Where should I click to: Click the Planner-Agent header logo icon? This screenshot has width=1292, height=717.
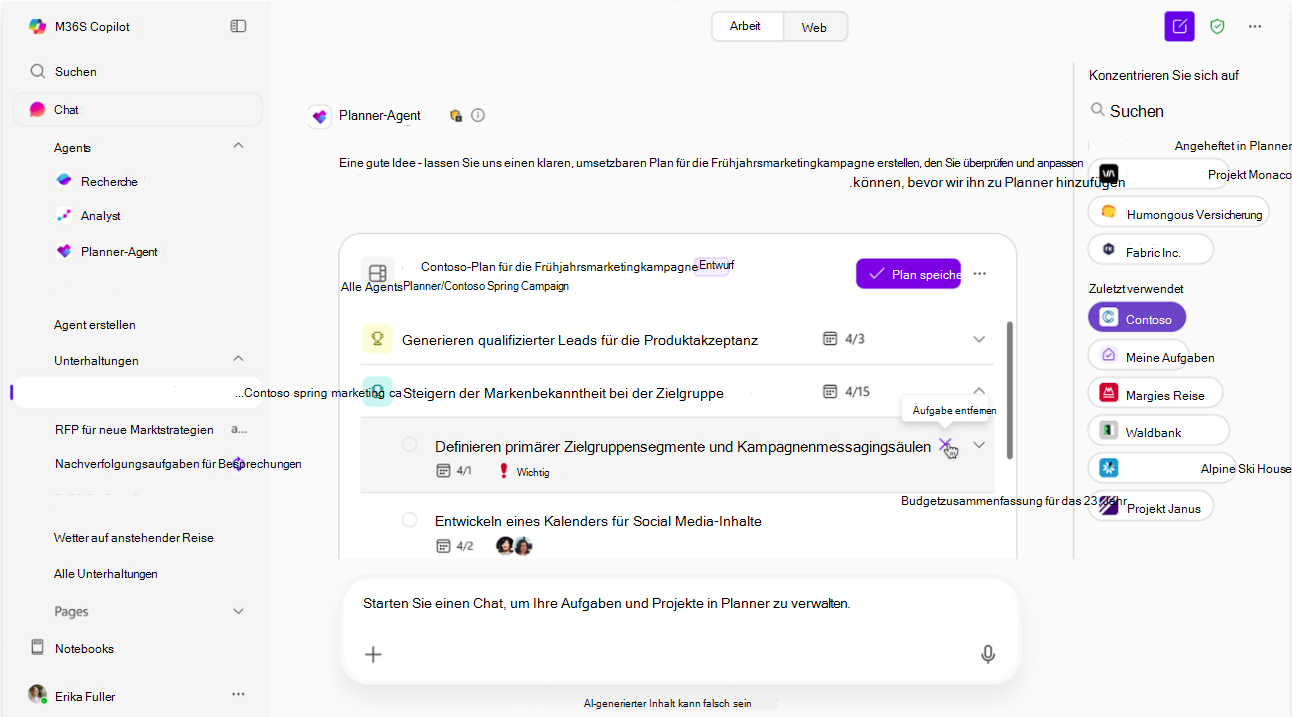320,116
